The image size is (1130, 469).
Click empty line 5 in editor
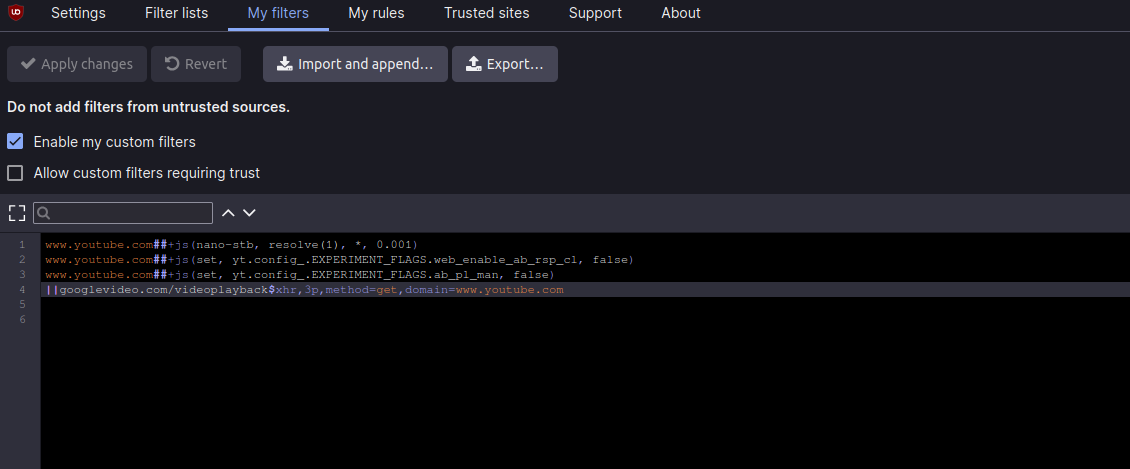click(585, 305)
